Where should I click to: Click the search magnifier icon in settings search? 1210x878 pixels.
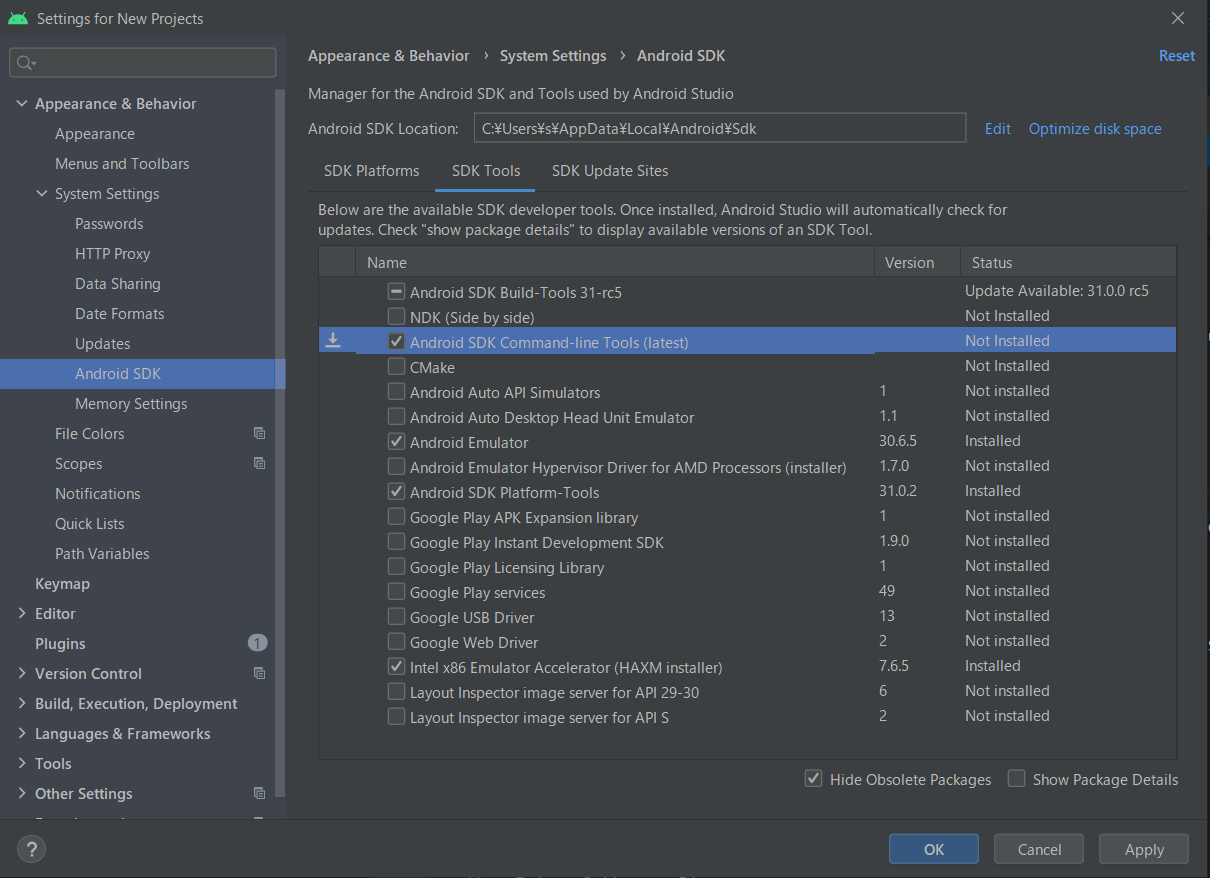tap(25, 63)
